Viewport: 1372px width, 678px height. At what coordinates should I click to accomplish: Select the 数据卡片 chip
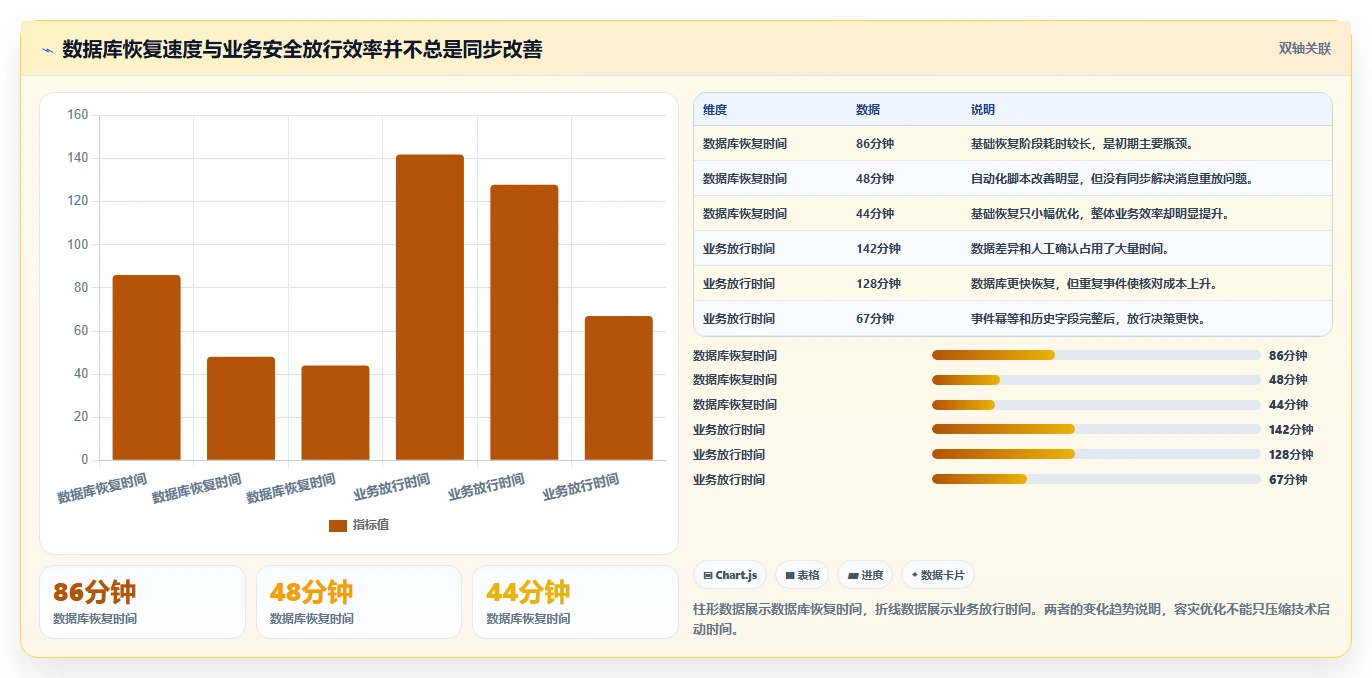pos(938,575)
